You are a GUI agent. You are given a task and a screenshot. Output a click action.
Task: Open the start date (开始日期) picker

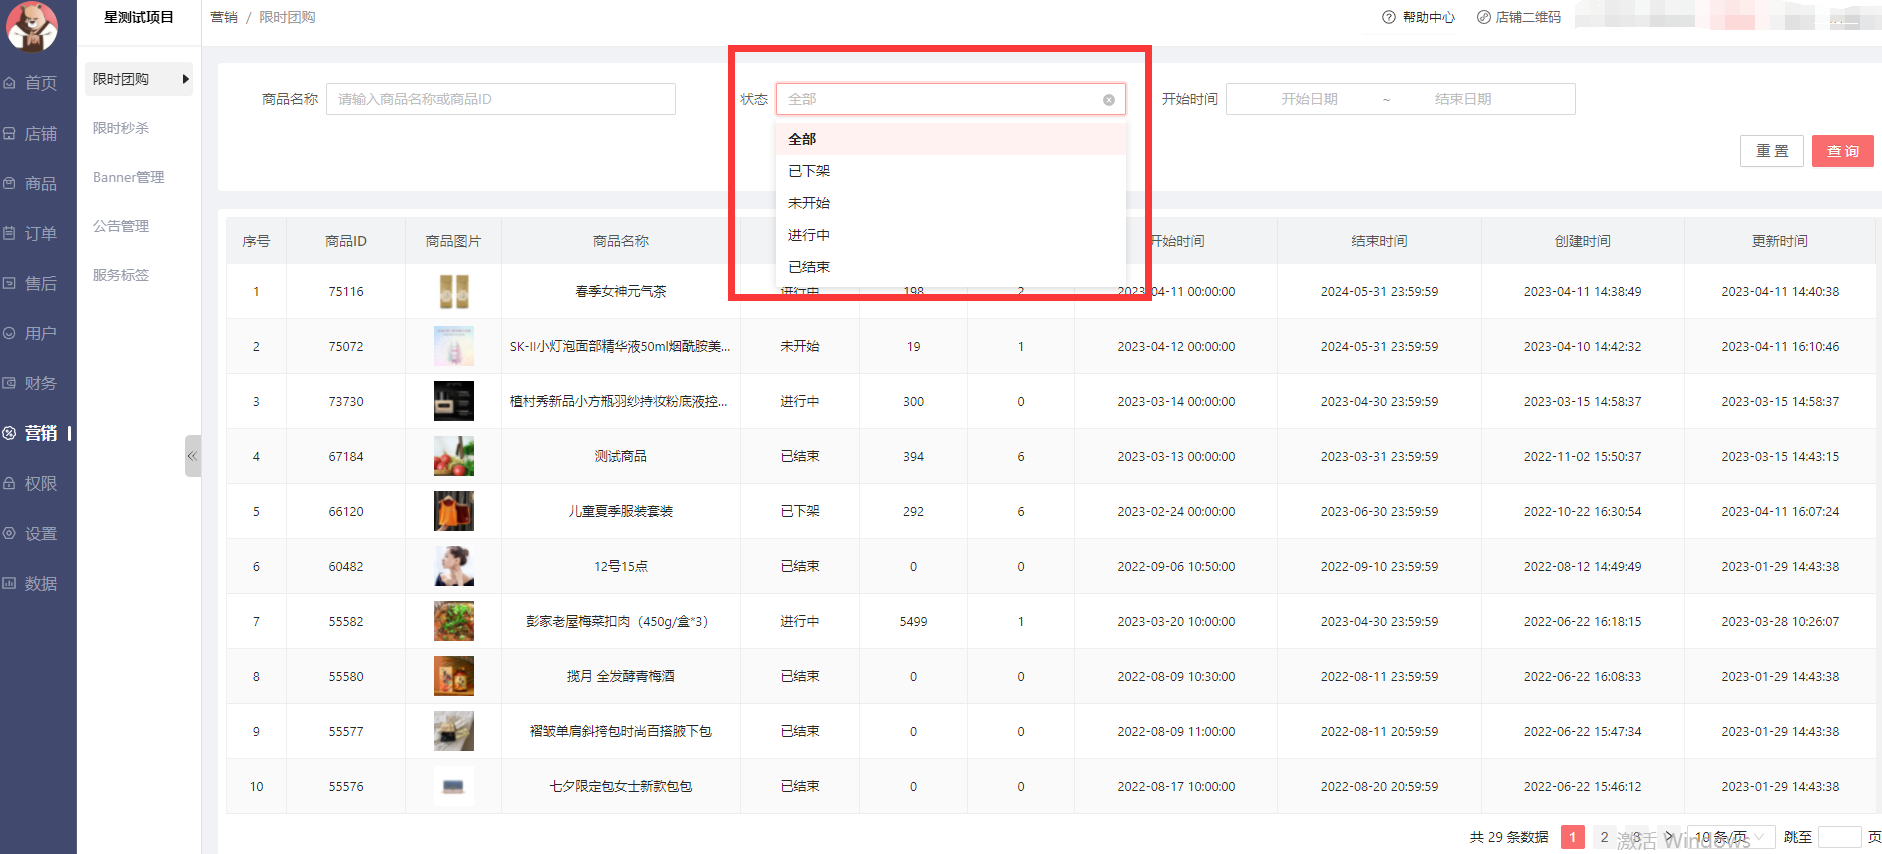pos(1309,99)
